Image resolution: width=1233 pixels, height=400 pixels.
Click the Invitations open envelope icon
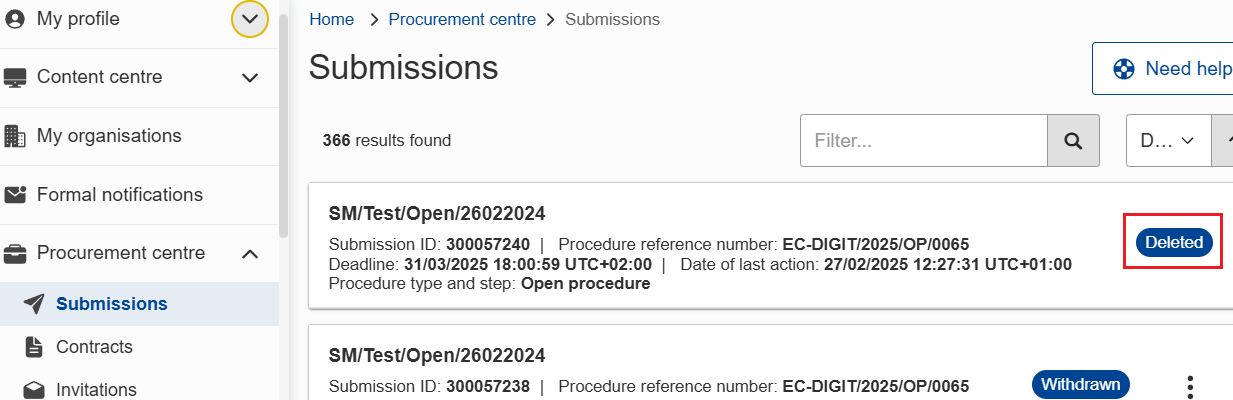click(x=34, y=390)
